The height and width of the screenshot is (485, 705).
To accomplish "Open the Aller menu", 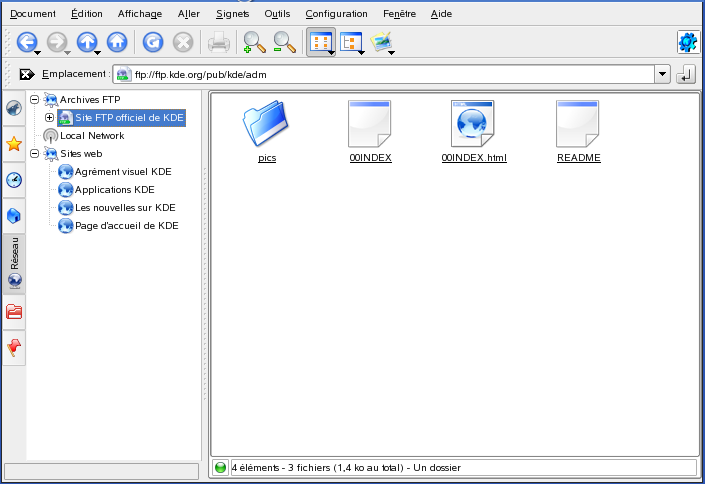I will (x=189, y=14).
